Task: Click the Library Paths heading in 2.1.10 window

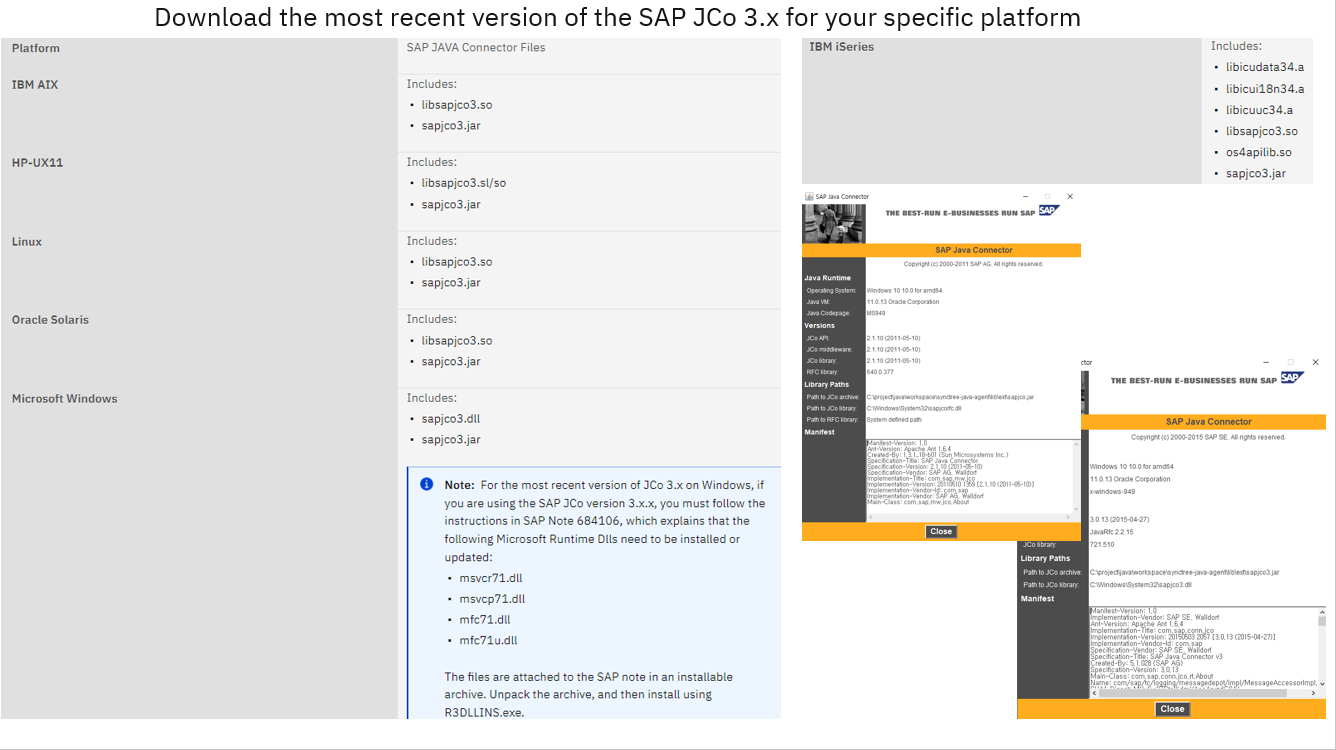Action: [827, 384]
